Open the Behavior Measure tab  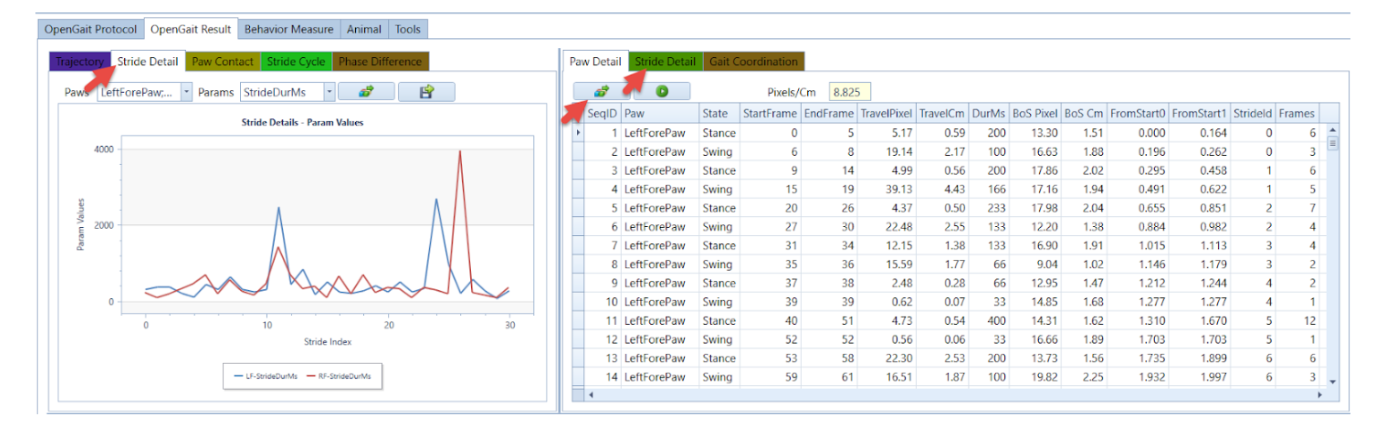point(289,29)
